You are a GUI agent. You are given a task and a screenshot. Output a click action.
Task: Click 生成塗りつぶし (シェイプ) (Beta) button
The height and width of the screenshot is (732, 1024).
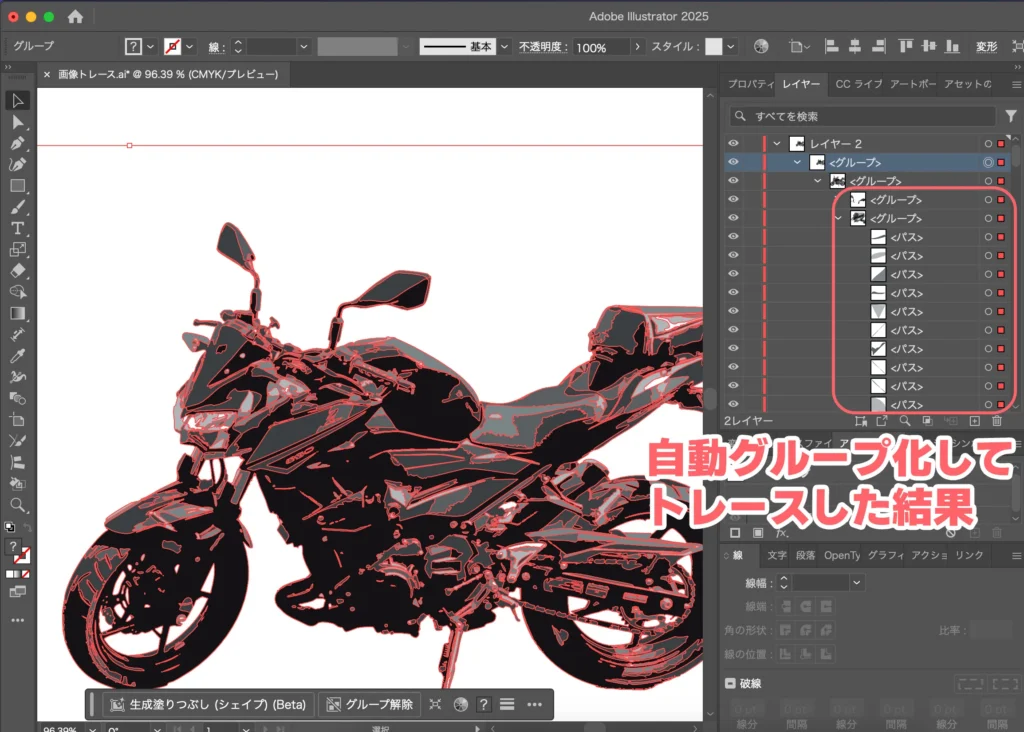click(x=208, y=704)
